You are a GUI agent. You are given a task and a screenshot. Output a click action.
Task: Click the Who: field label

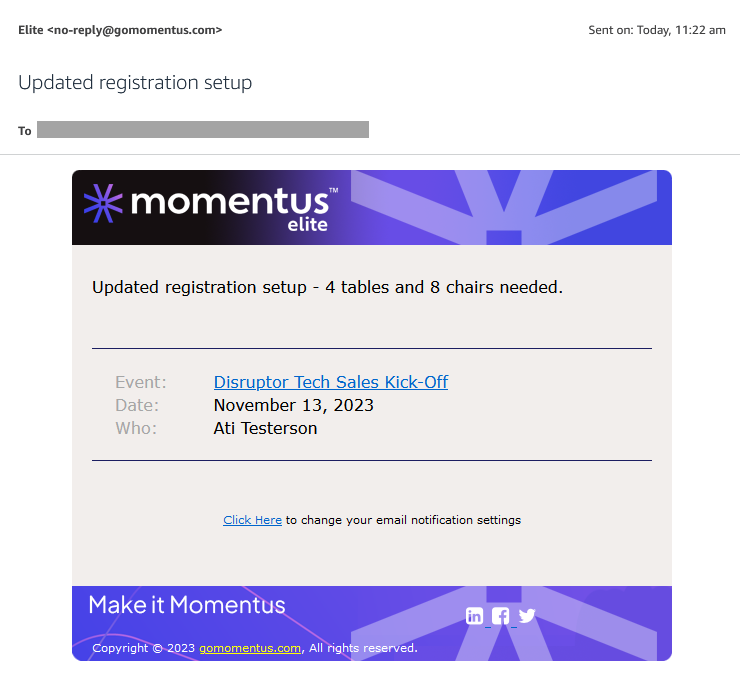136,428
